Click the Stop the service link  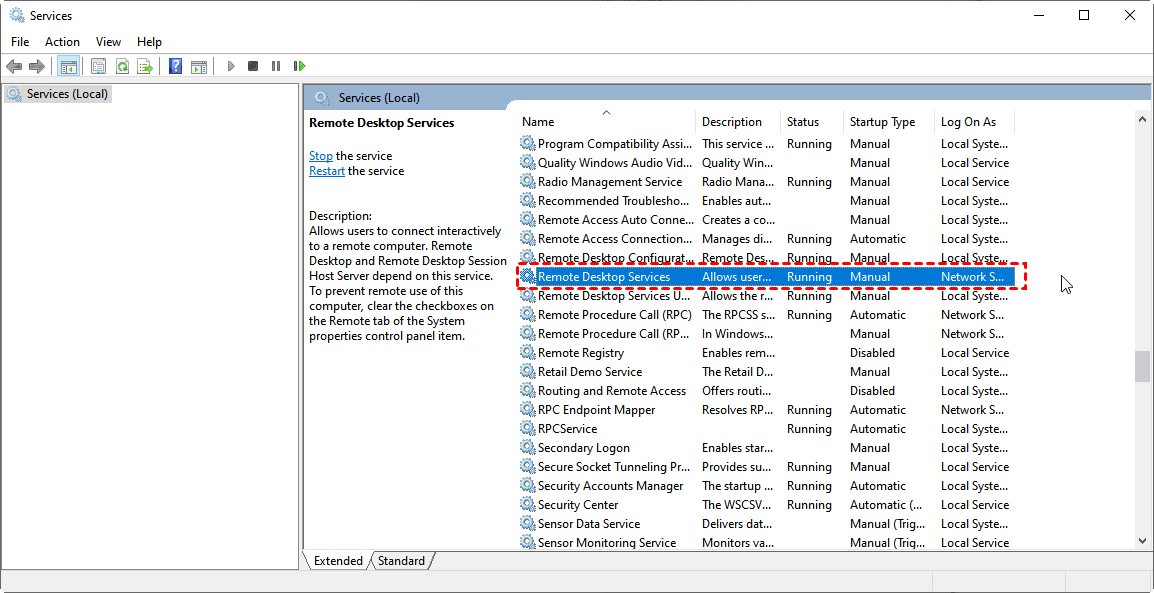[320, 156]
